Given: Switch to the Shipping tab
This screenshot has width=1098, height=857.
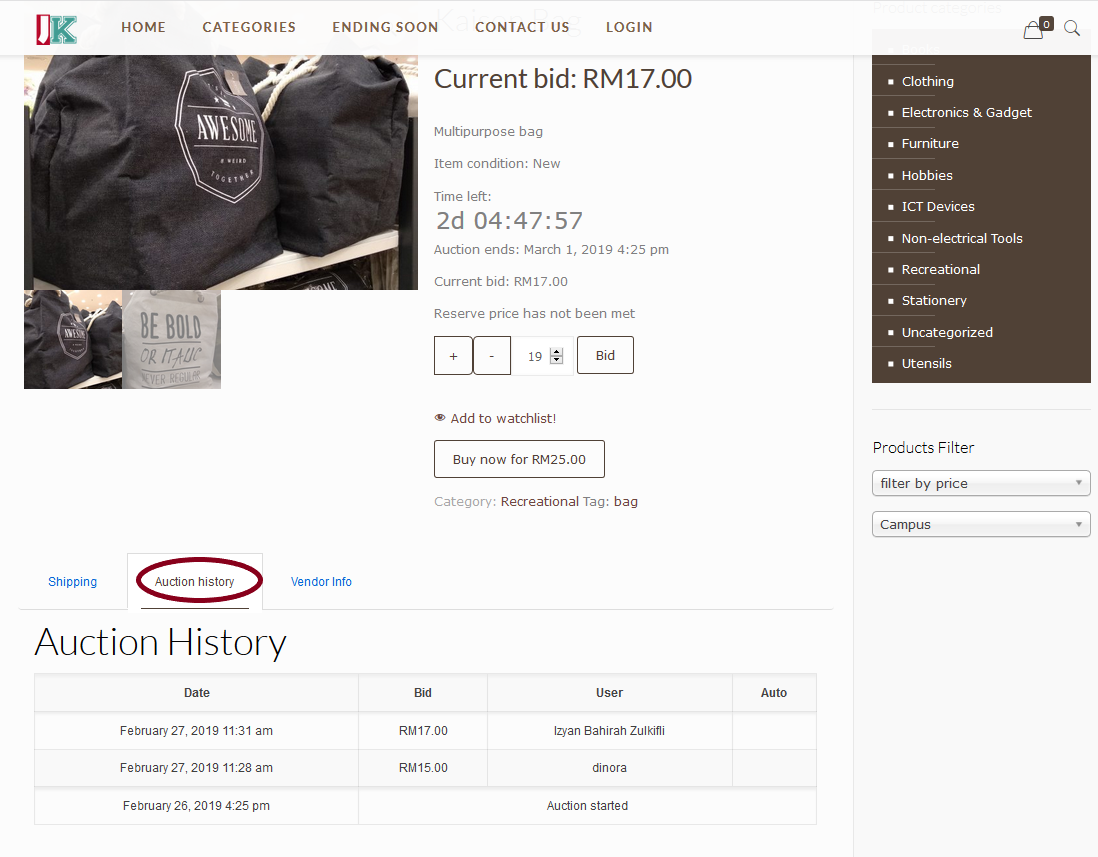Looking at the screenshot, I should 73,582.
